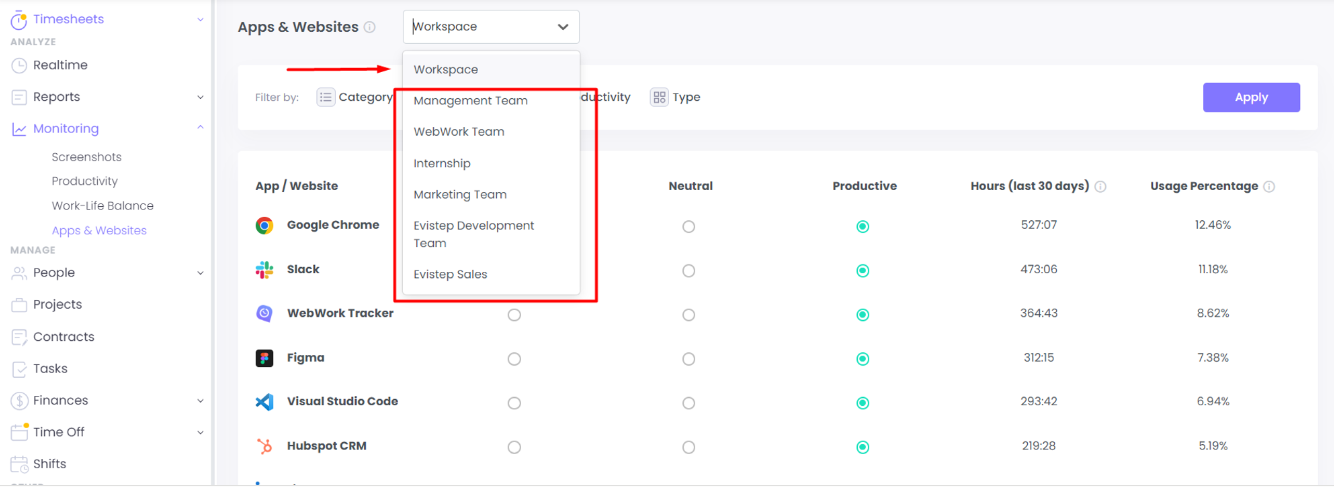This screenshot has height=487, width=1334.
Task: Choose Workspace option in dropdown list
Action: [x=491, y=70]
